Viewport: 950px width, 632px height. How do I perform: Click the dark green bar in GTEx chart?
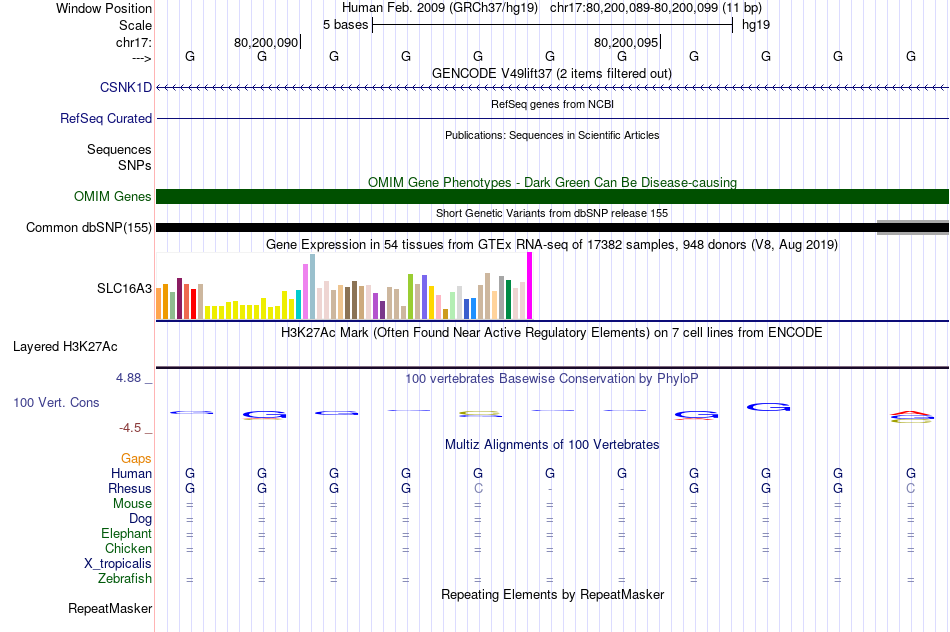pyautogui.click(x=509, y=299)
